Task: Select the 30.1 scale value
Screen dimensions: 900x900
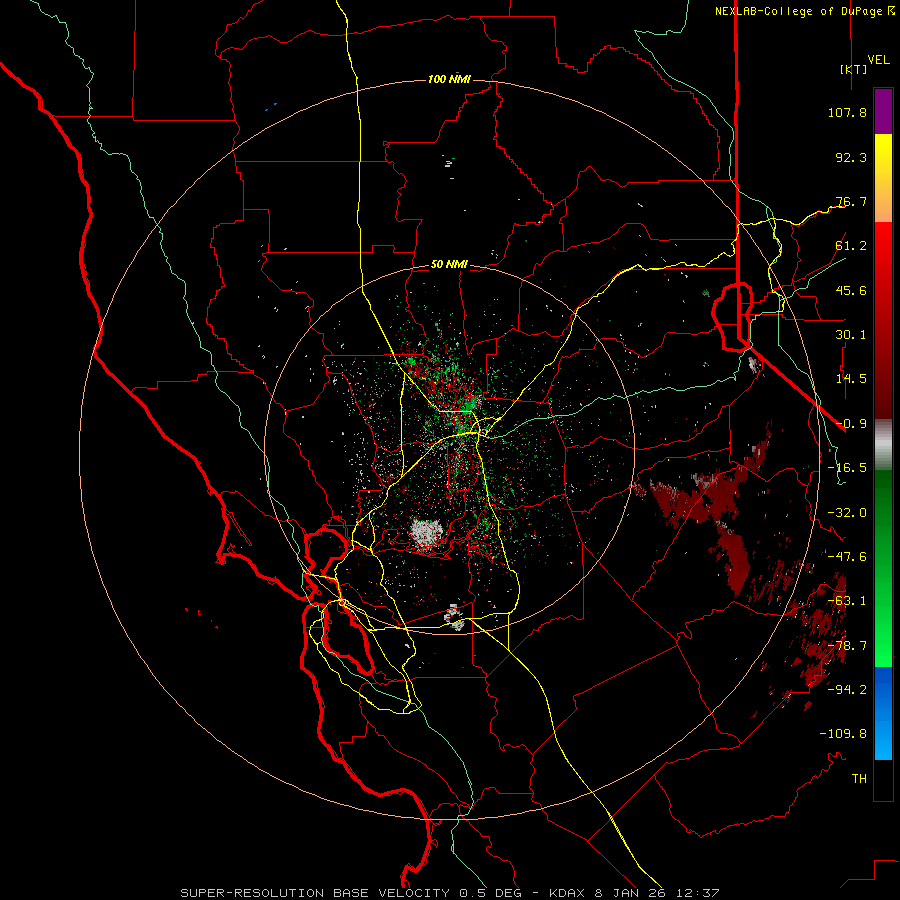Action: tap(851, 335)
